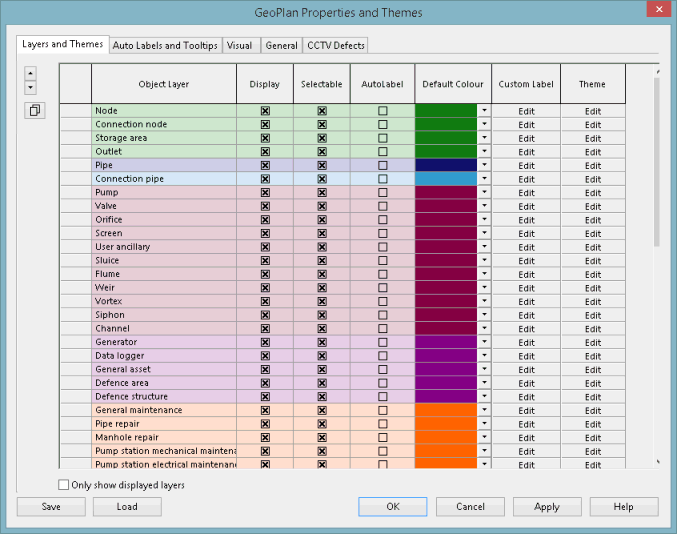Viewport: 677px width, 534px height.
Task: Click the copy layers icon button
Action: [x=35, y=111]
